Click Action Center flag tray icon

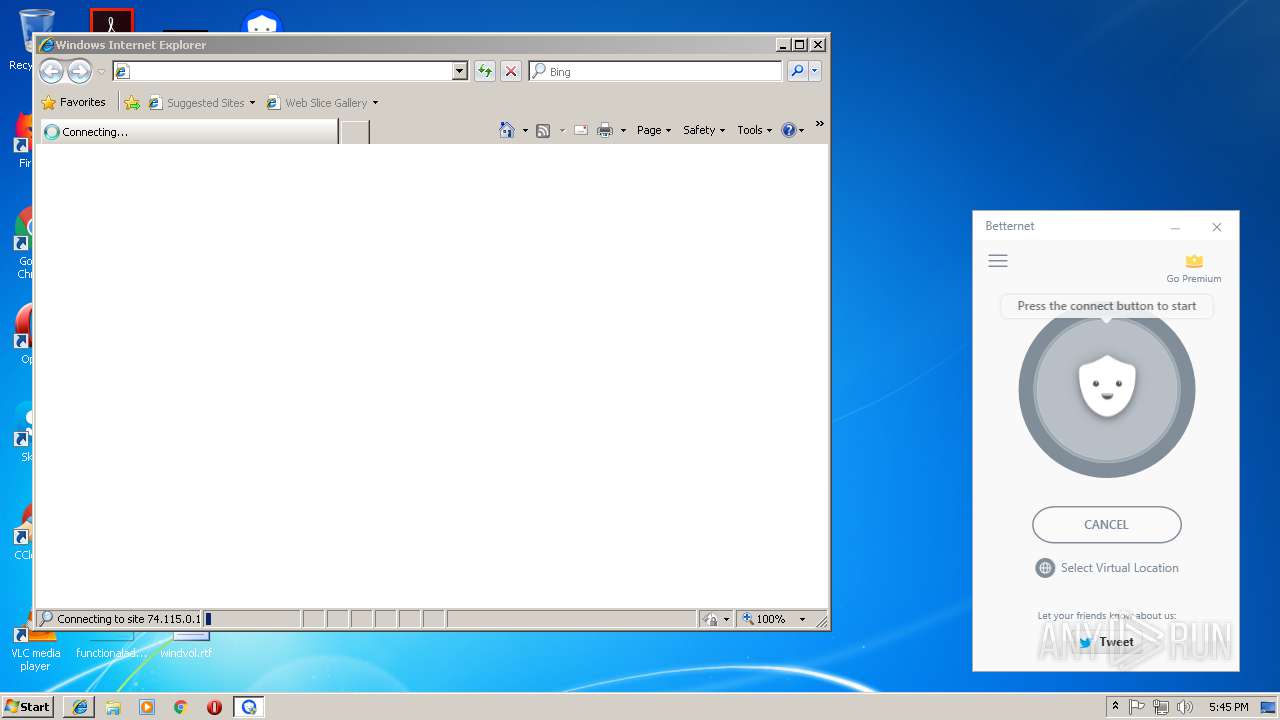coord(1137,707)
